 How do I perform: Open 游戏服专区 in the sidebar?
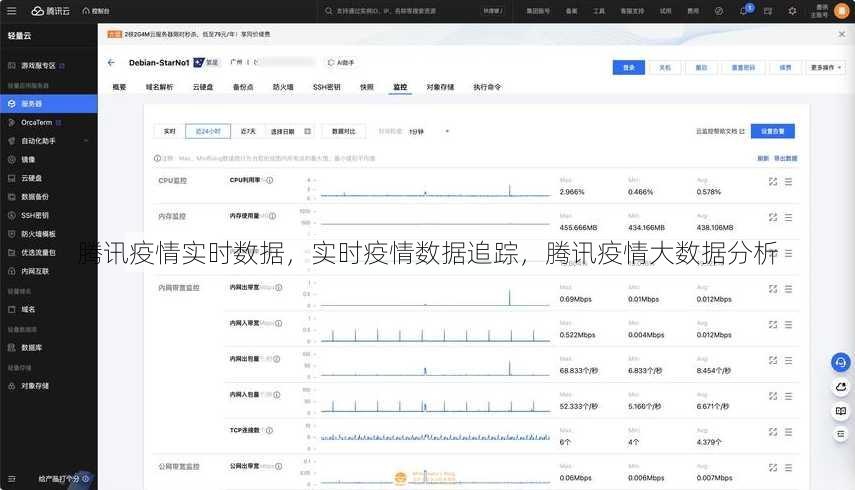pyautogui.click(x=38, y=65)
